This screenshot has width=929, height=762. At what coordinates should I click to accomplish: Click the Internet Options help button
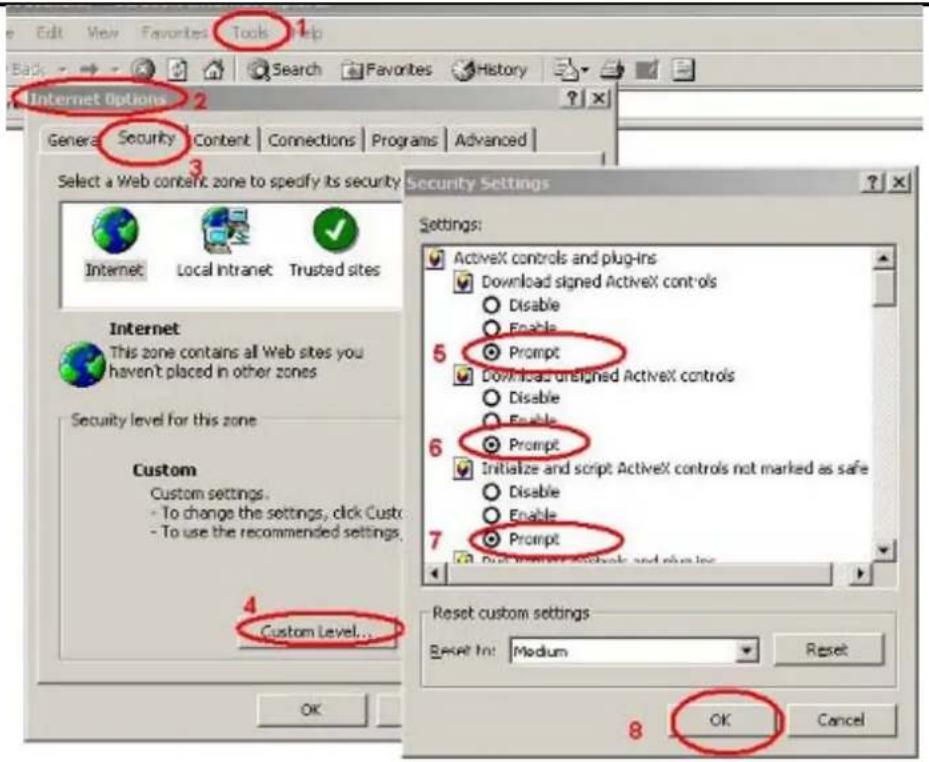[572, 98]
